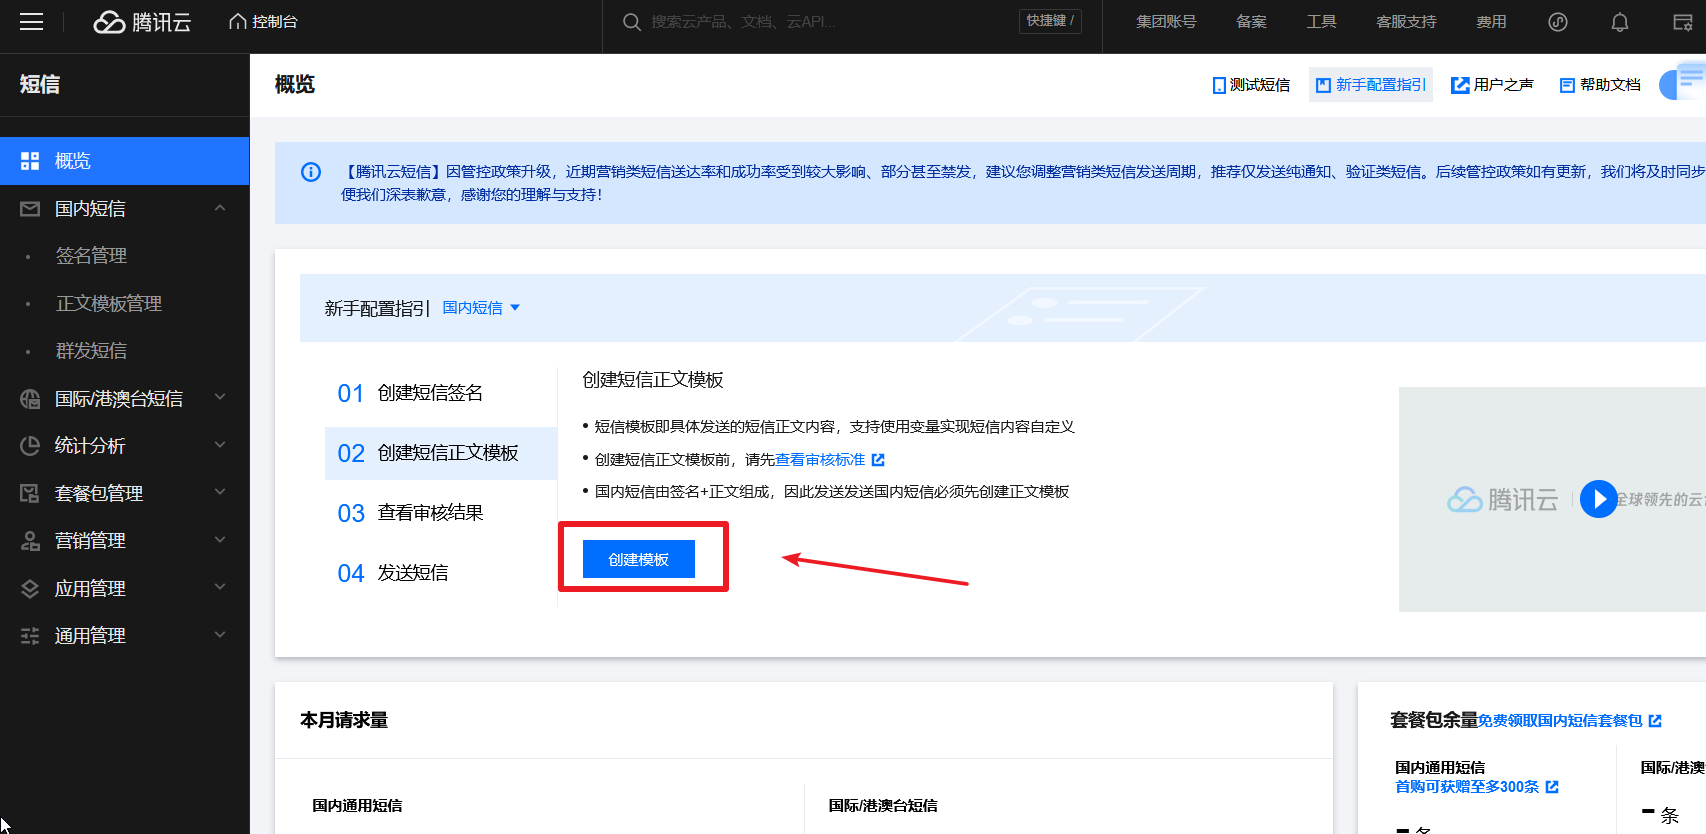The width and height of the screenshot is (1706, 834).
Task: Click the 新手配置指引 button
Action: point(1371,85)
